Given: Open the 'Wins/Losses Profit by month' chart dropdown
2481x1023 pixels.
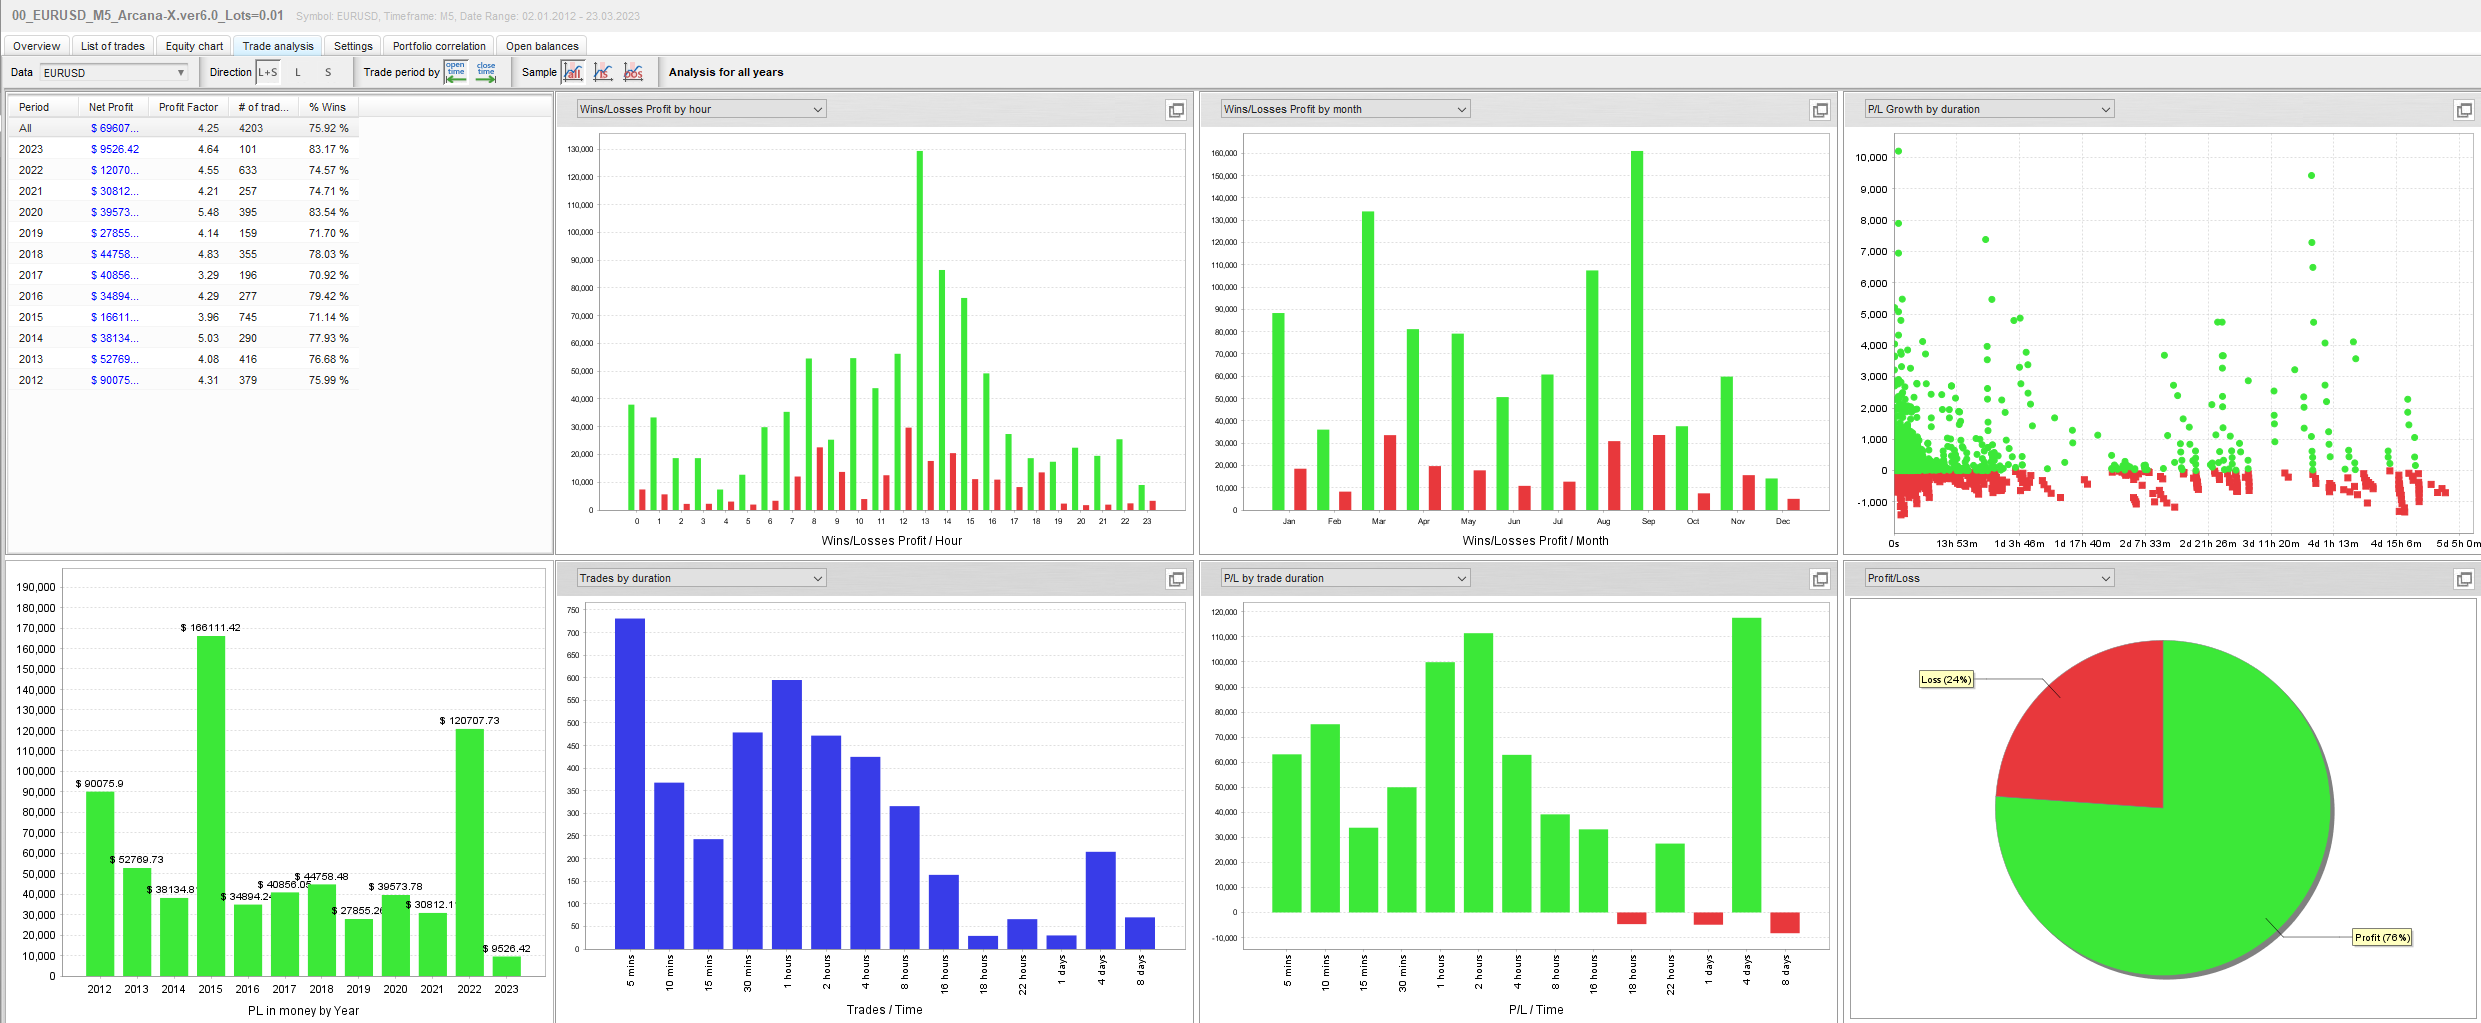Looking at the screenshot, I should point(1345,109).
